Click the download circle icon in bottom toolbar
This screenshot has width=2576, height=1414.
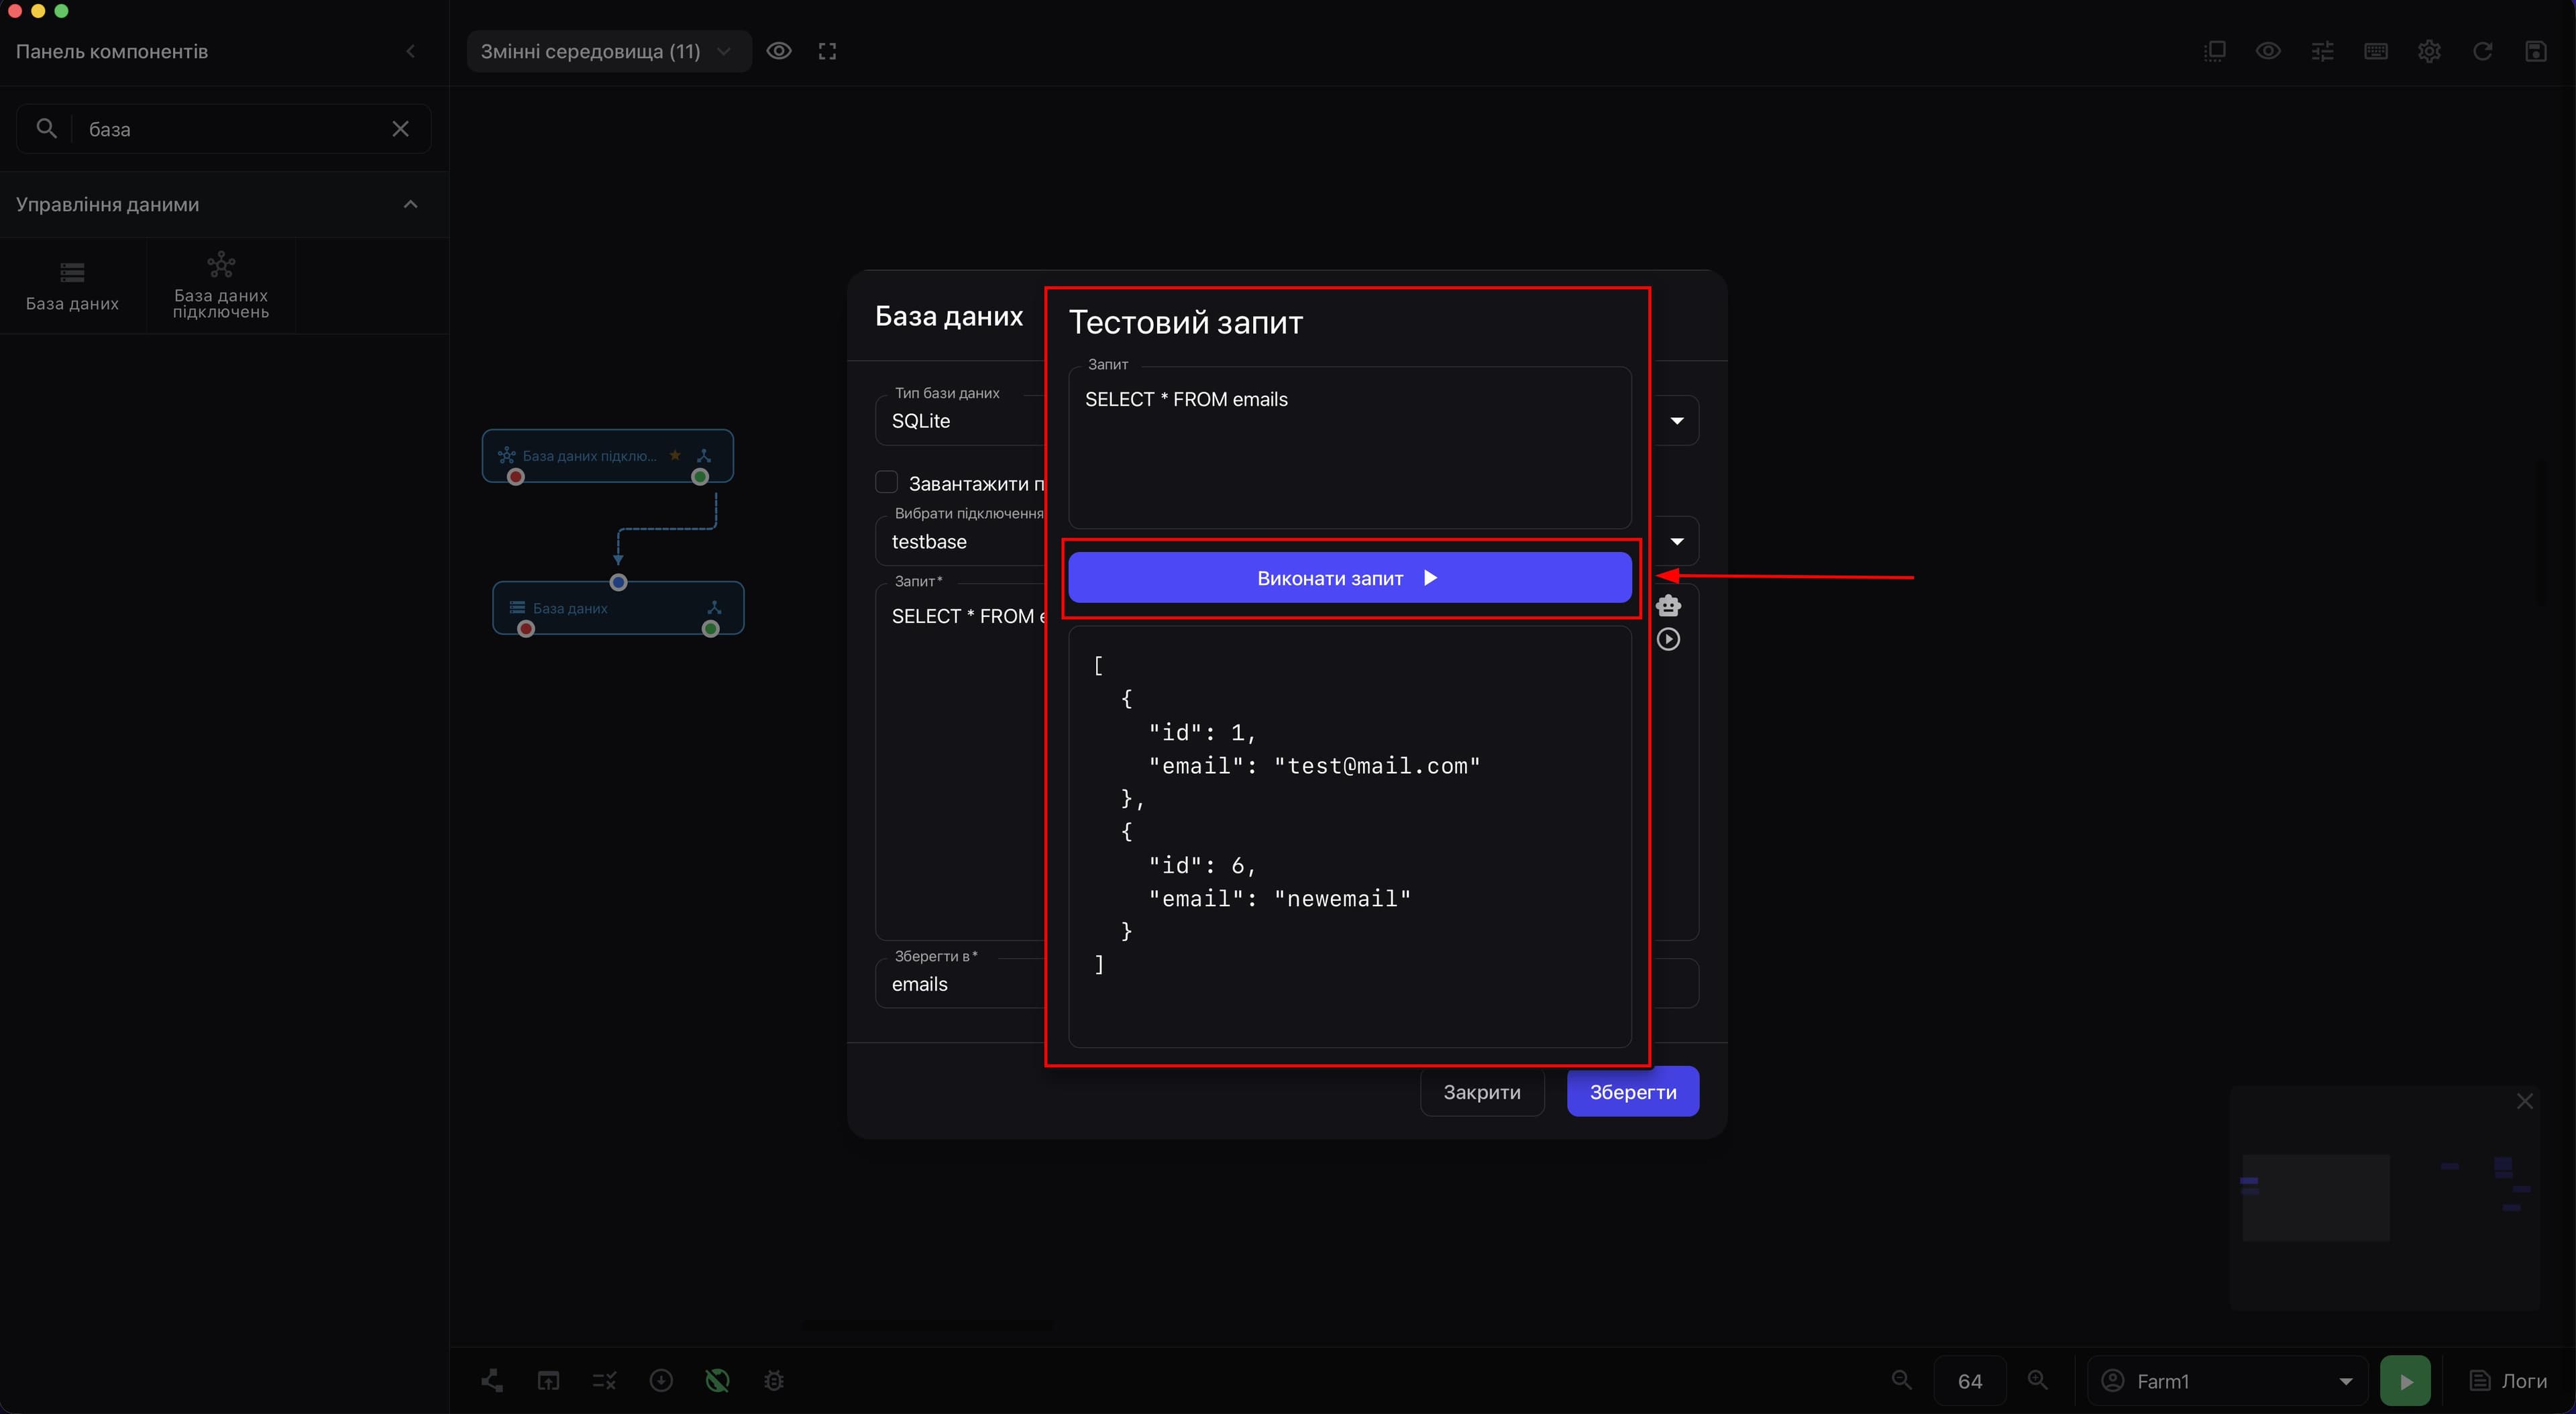pos(661,1381)
